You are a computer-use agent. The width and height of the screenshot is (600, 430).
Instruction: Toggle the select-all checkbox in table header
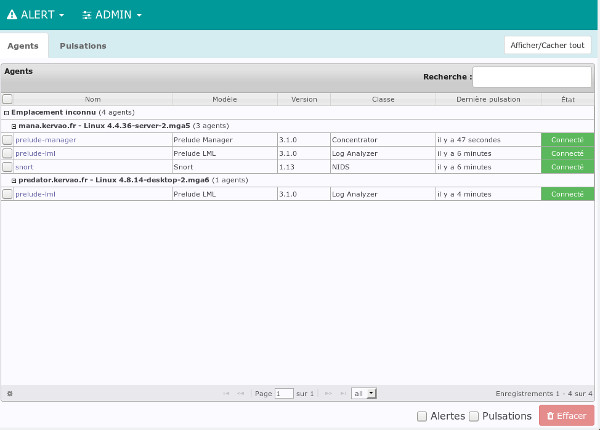pyautogui.click(x=8, y=99)
